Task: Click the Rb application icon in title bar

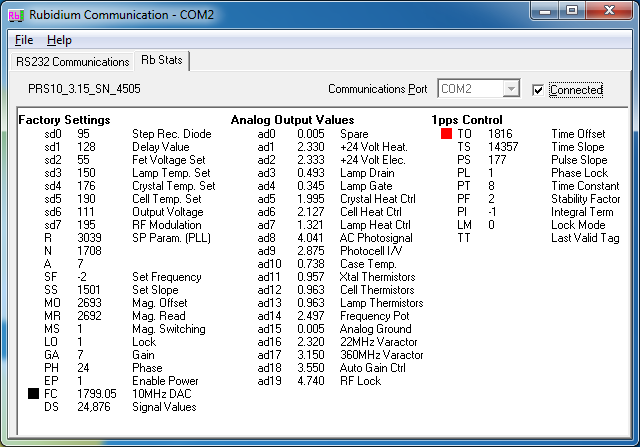Action: 16,16
